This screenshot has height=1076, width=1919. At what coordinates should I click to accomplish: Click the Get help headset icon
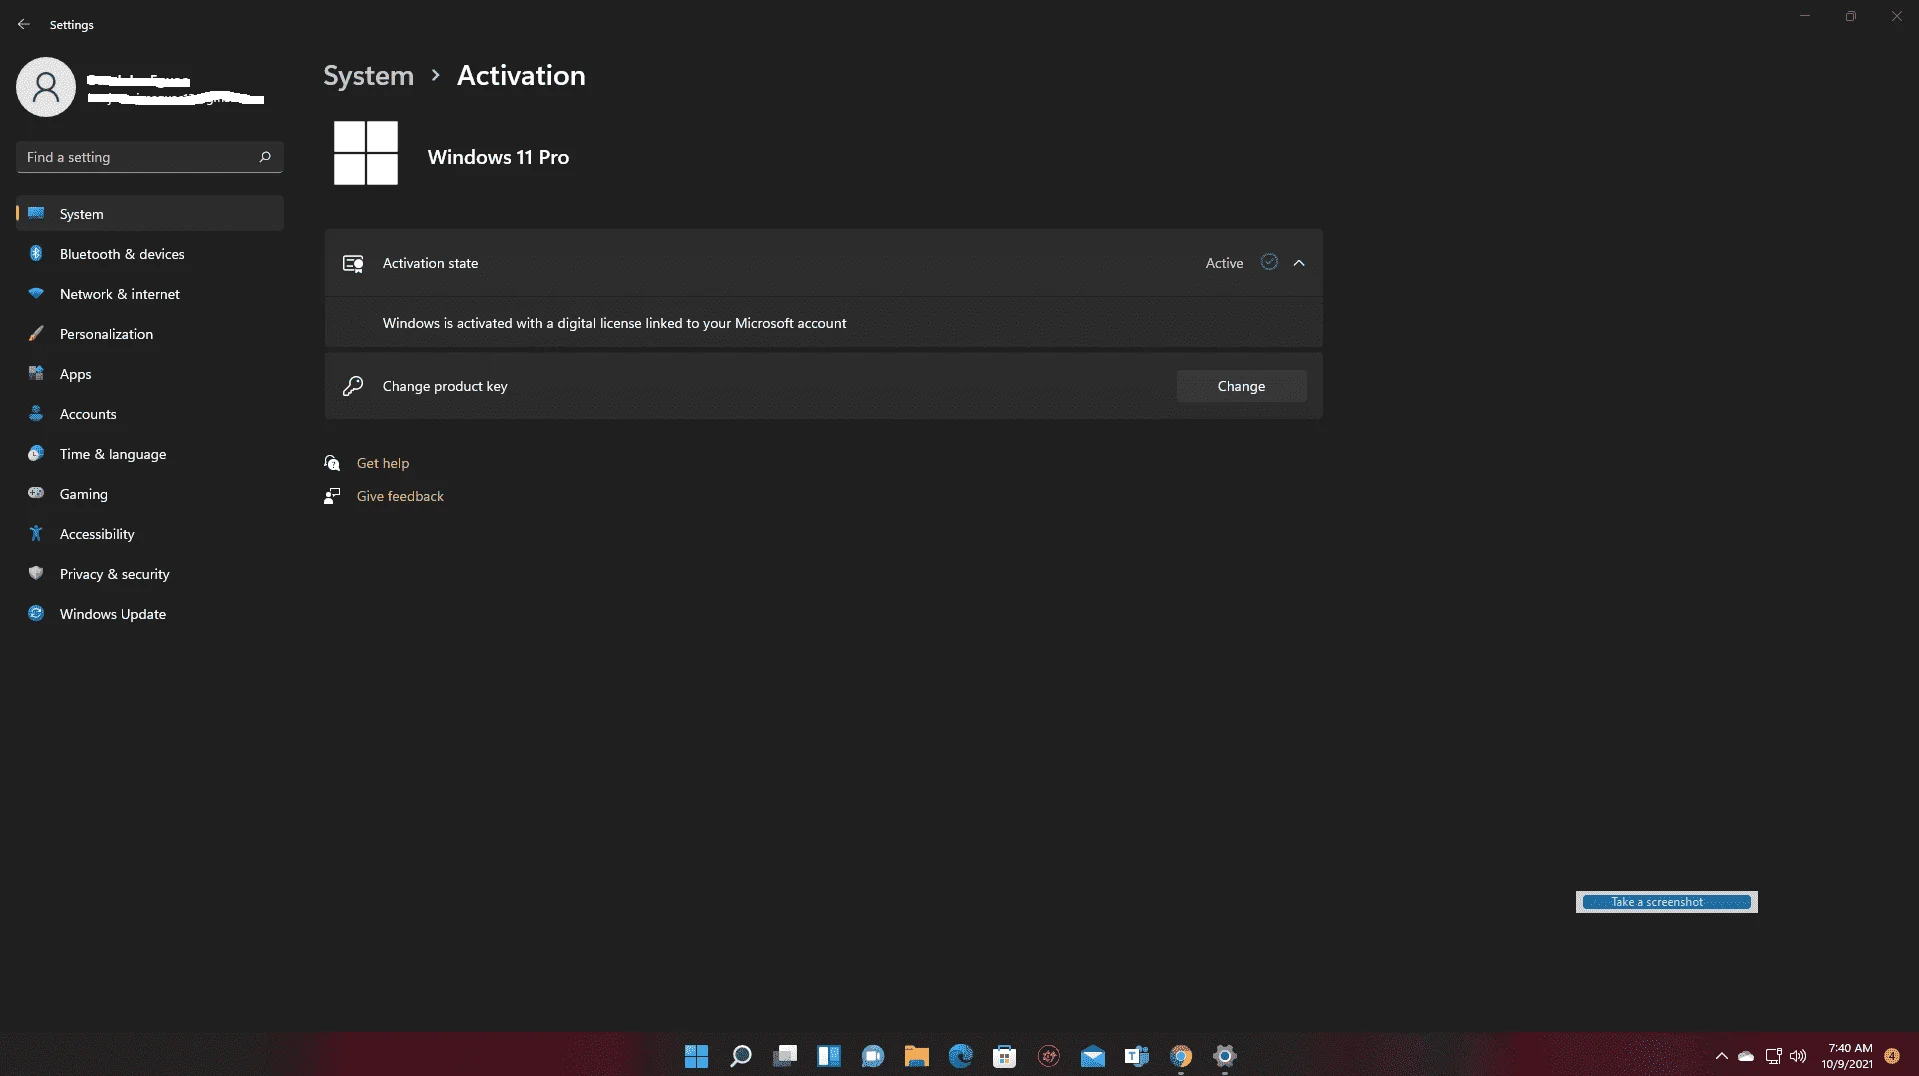[x=332, y=463]
